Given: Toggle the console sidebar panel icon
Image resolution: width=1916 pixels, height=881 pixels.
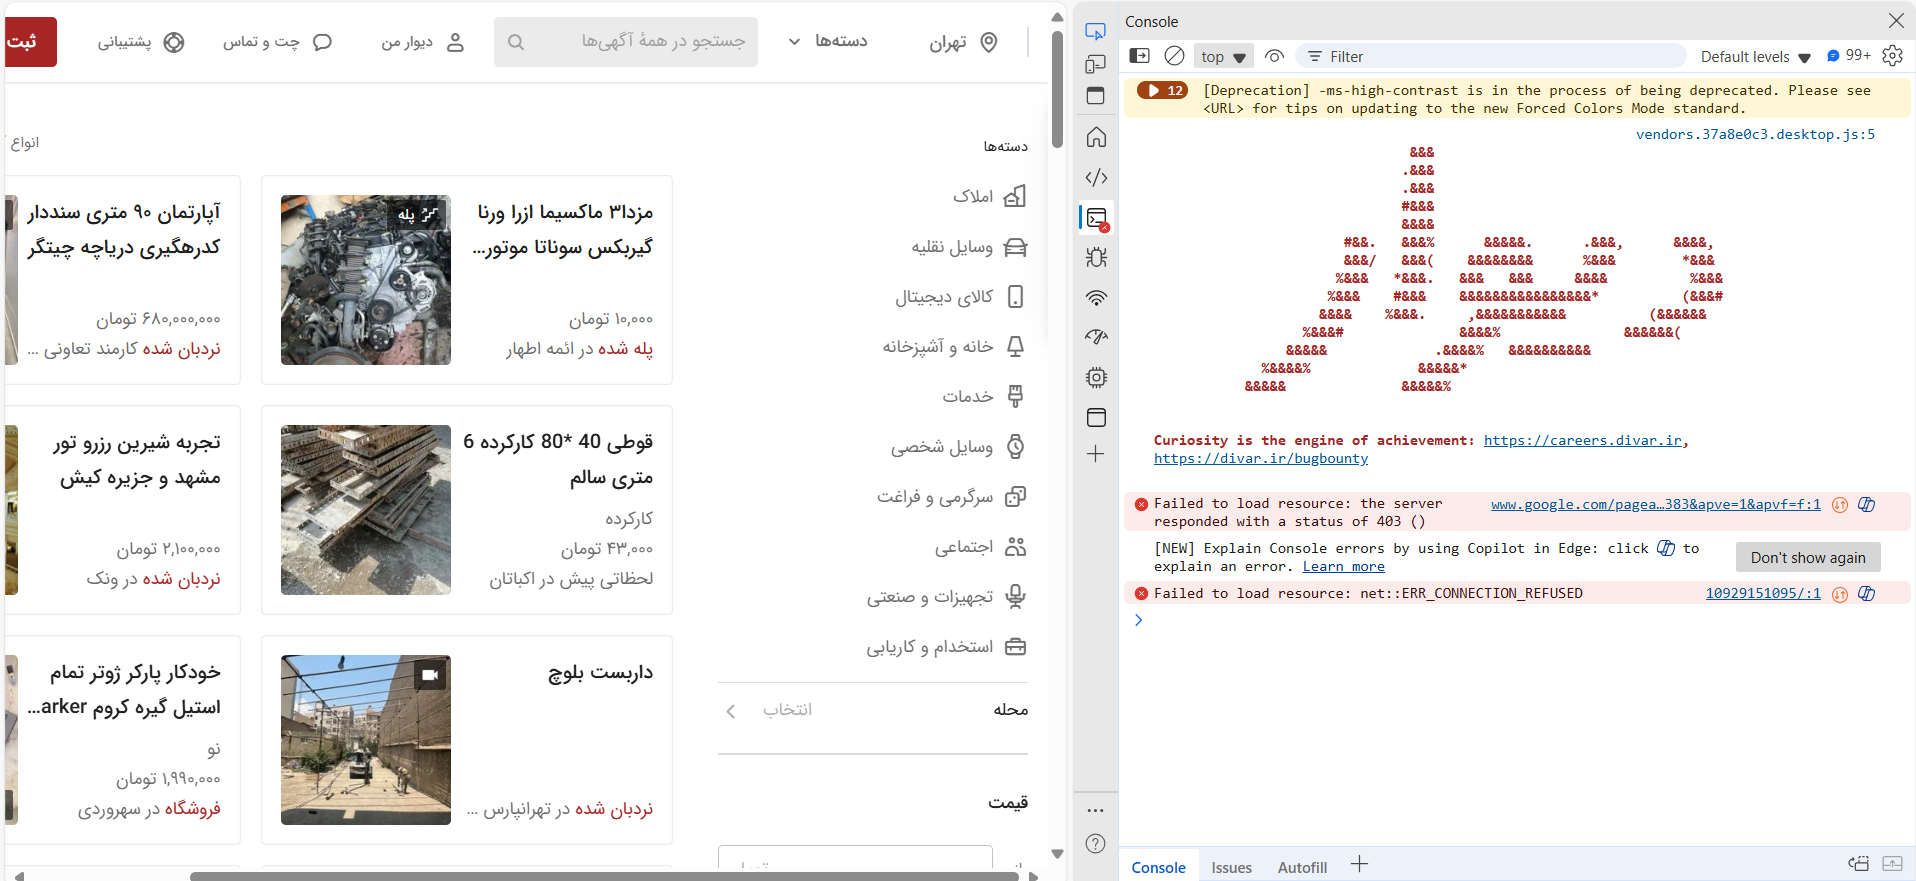Looking at the screenshot, I should point(1139,56).
